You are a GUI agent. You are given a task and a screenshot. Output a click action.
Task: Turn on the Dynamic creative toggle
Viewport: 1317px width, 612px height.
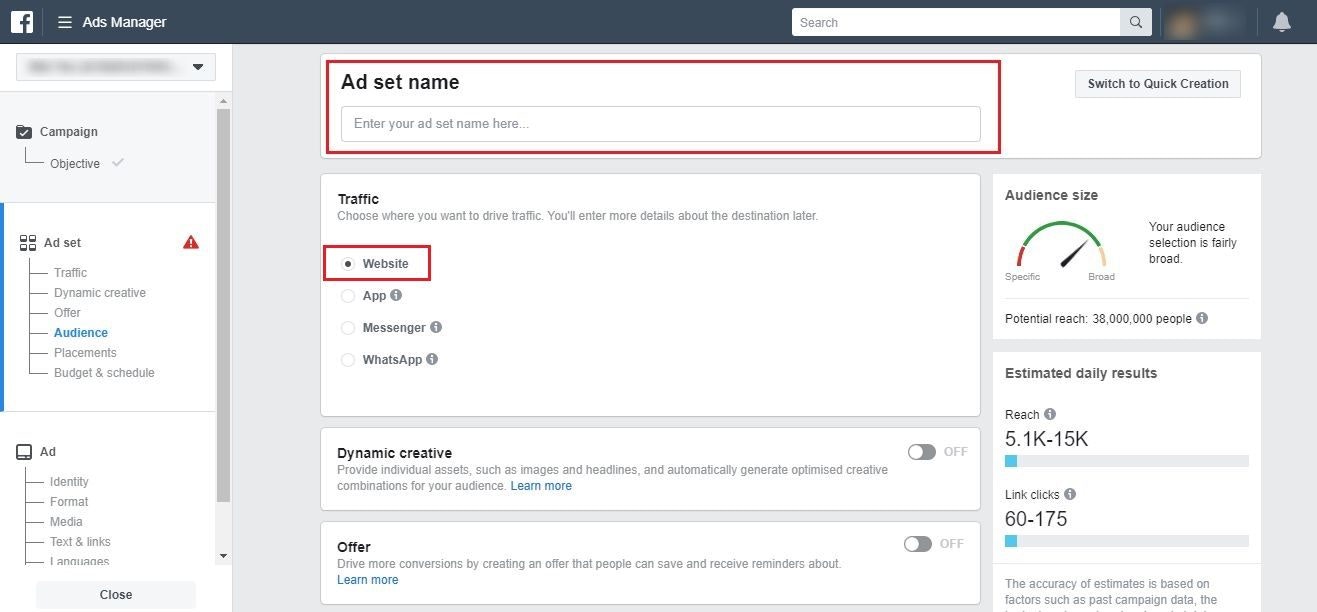(x=921, y=452)
